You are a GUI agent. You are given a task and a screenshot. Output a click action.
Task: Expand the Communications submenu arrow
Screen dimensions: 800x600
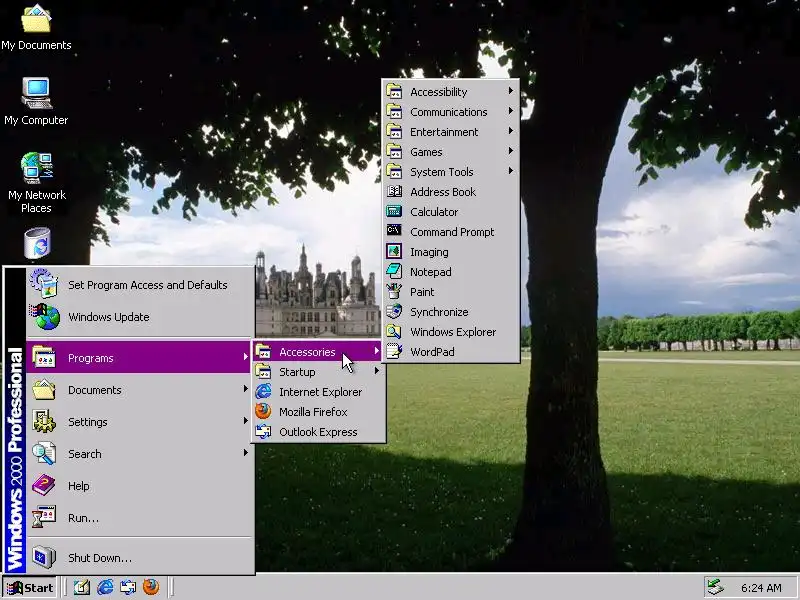pos(510,111)
